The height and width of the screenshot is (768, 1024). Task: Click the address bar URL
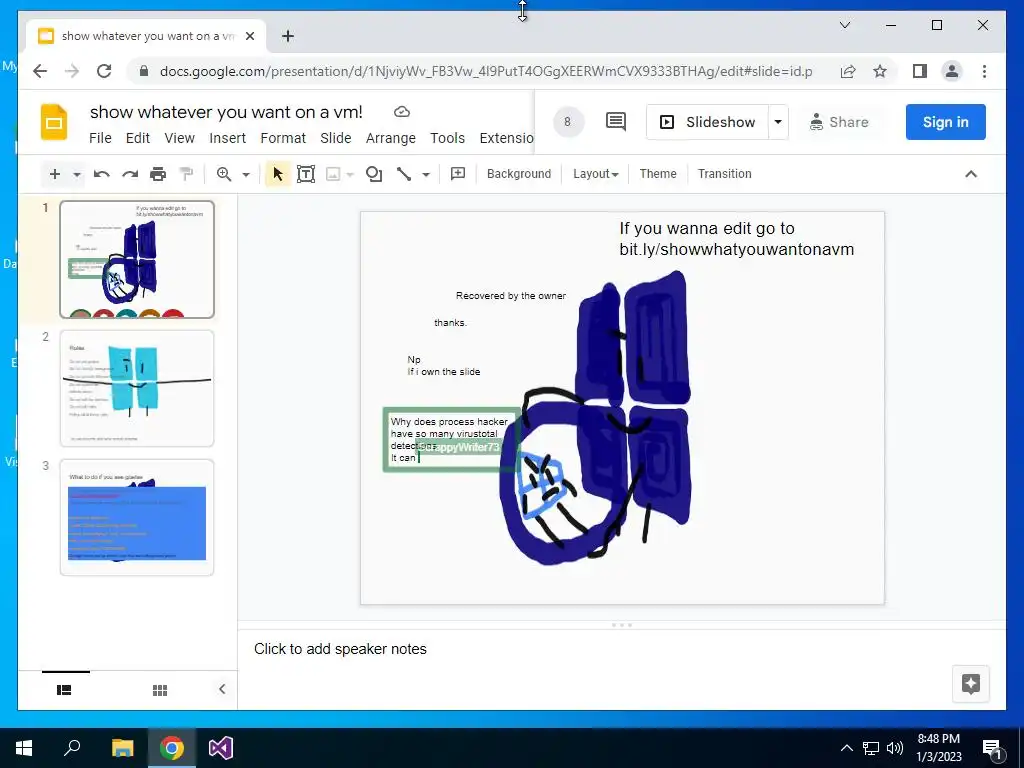click(486, 71)
